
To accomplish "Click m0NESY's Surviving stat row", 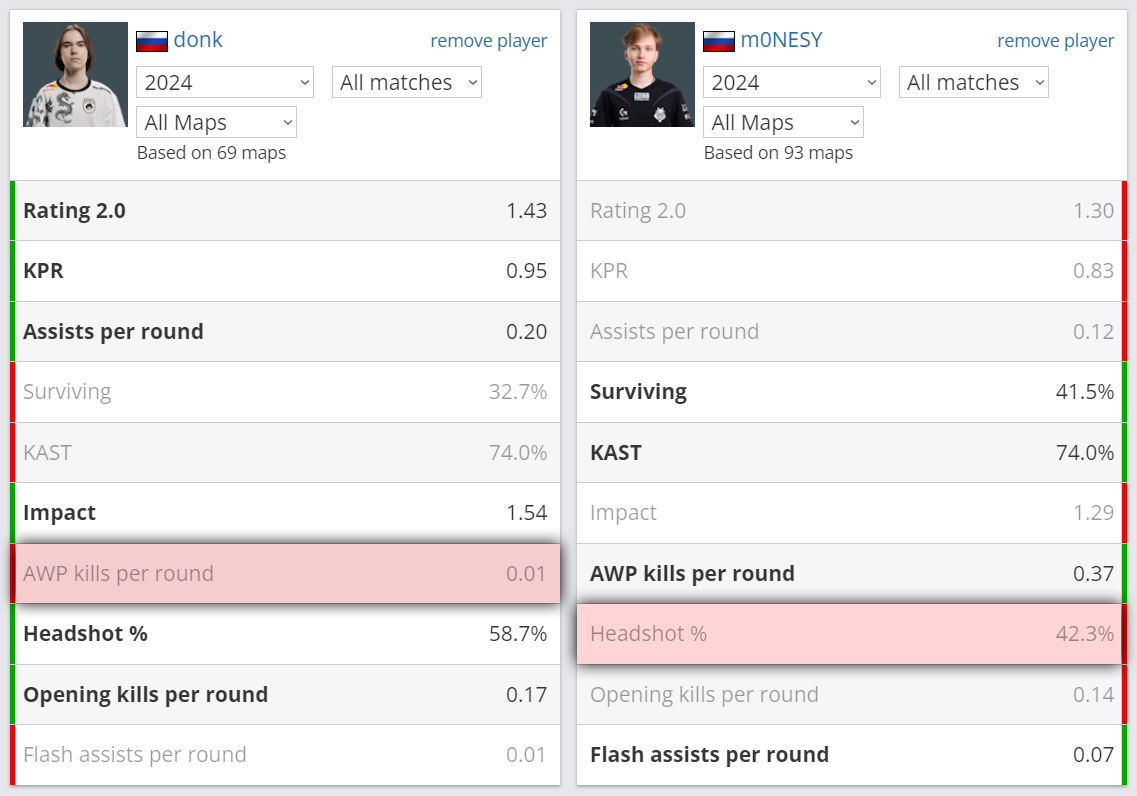I will (x=852, y=392).
